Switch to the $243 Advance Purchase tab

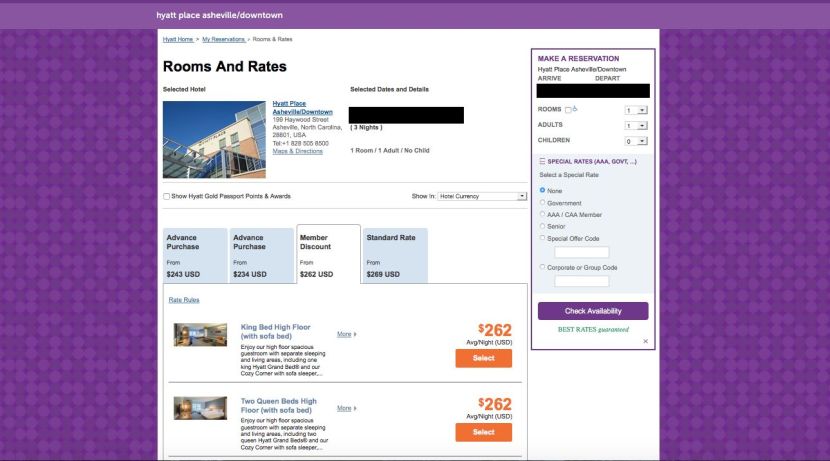195,256
